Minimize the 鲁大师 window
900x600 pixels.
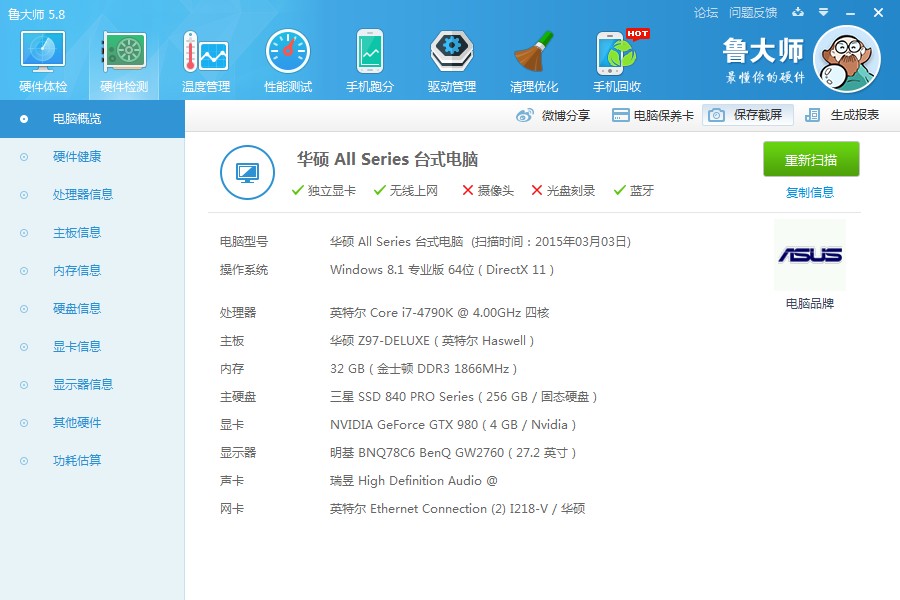851,13
